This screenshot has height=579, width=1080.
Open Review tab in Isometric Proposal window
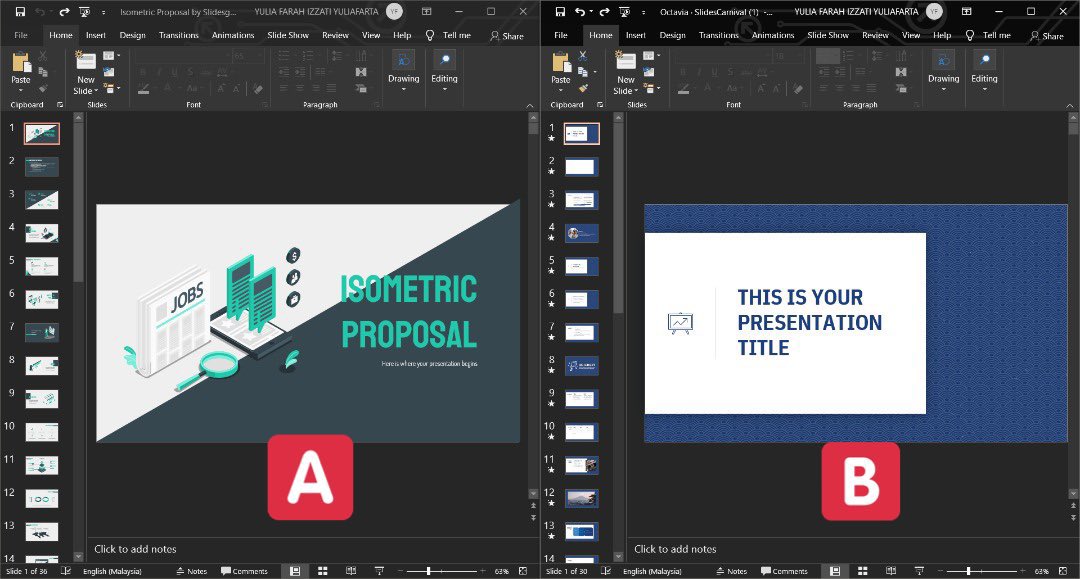point(335,35)
